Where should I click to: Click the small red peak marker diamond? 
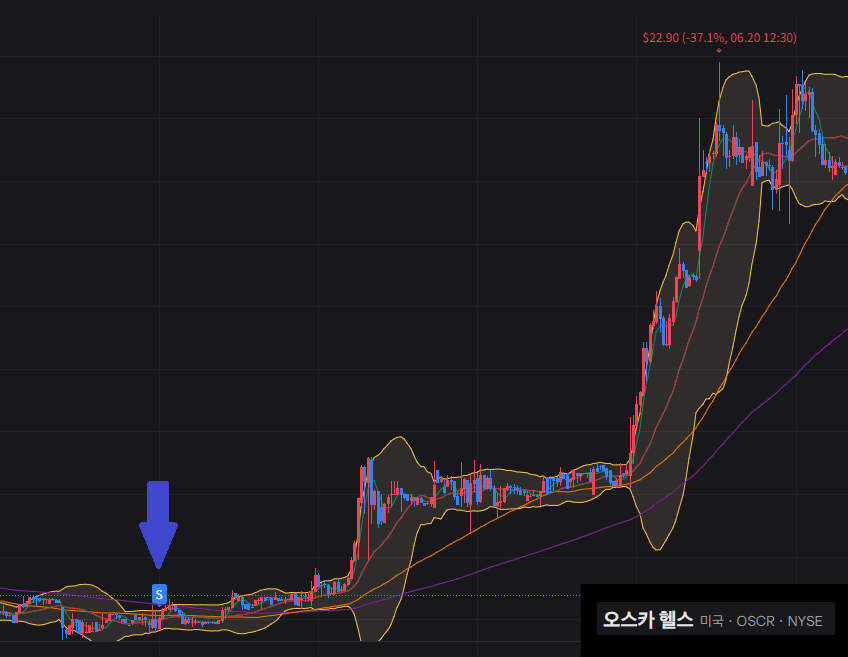tap(719, 50)
